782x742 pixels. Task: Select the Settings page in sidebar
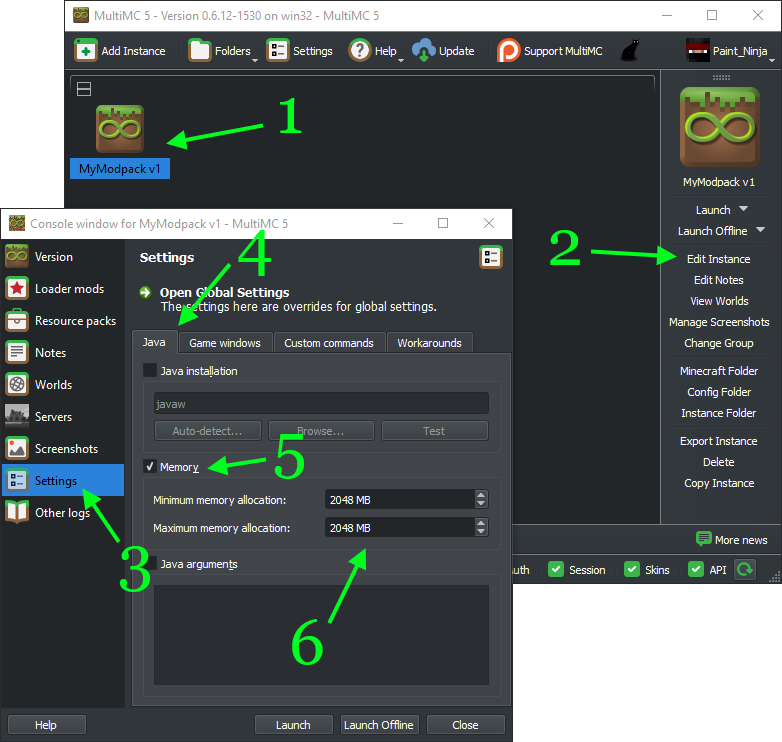pos(63,480)
